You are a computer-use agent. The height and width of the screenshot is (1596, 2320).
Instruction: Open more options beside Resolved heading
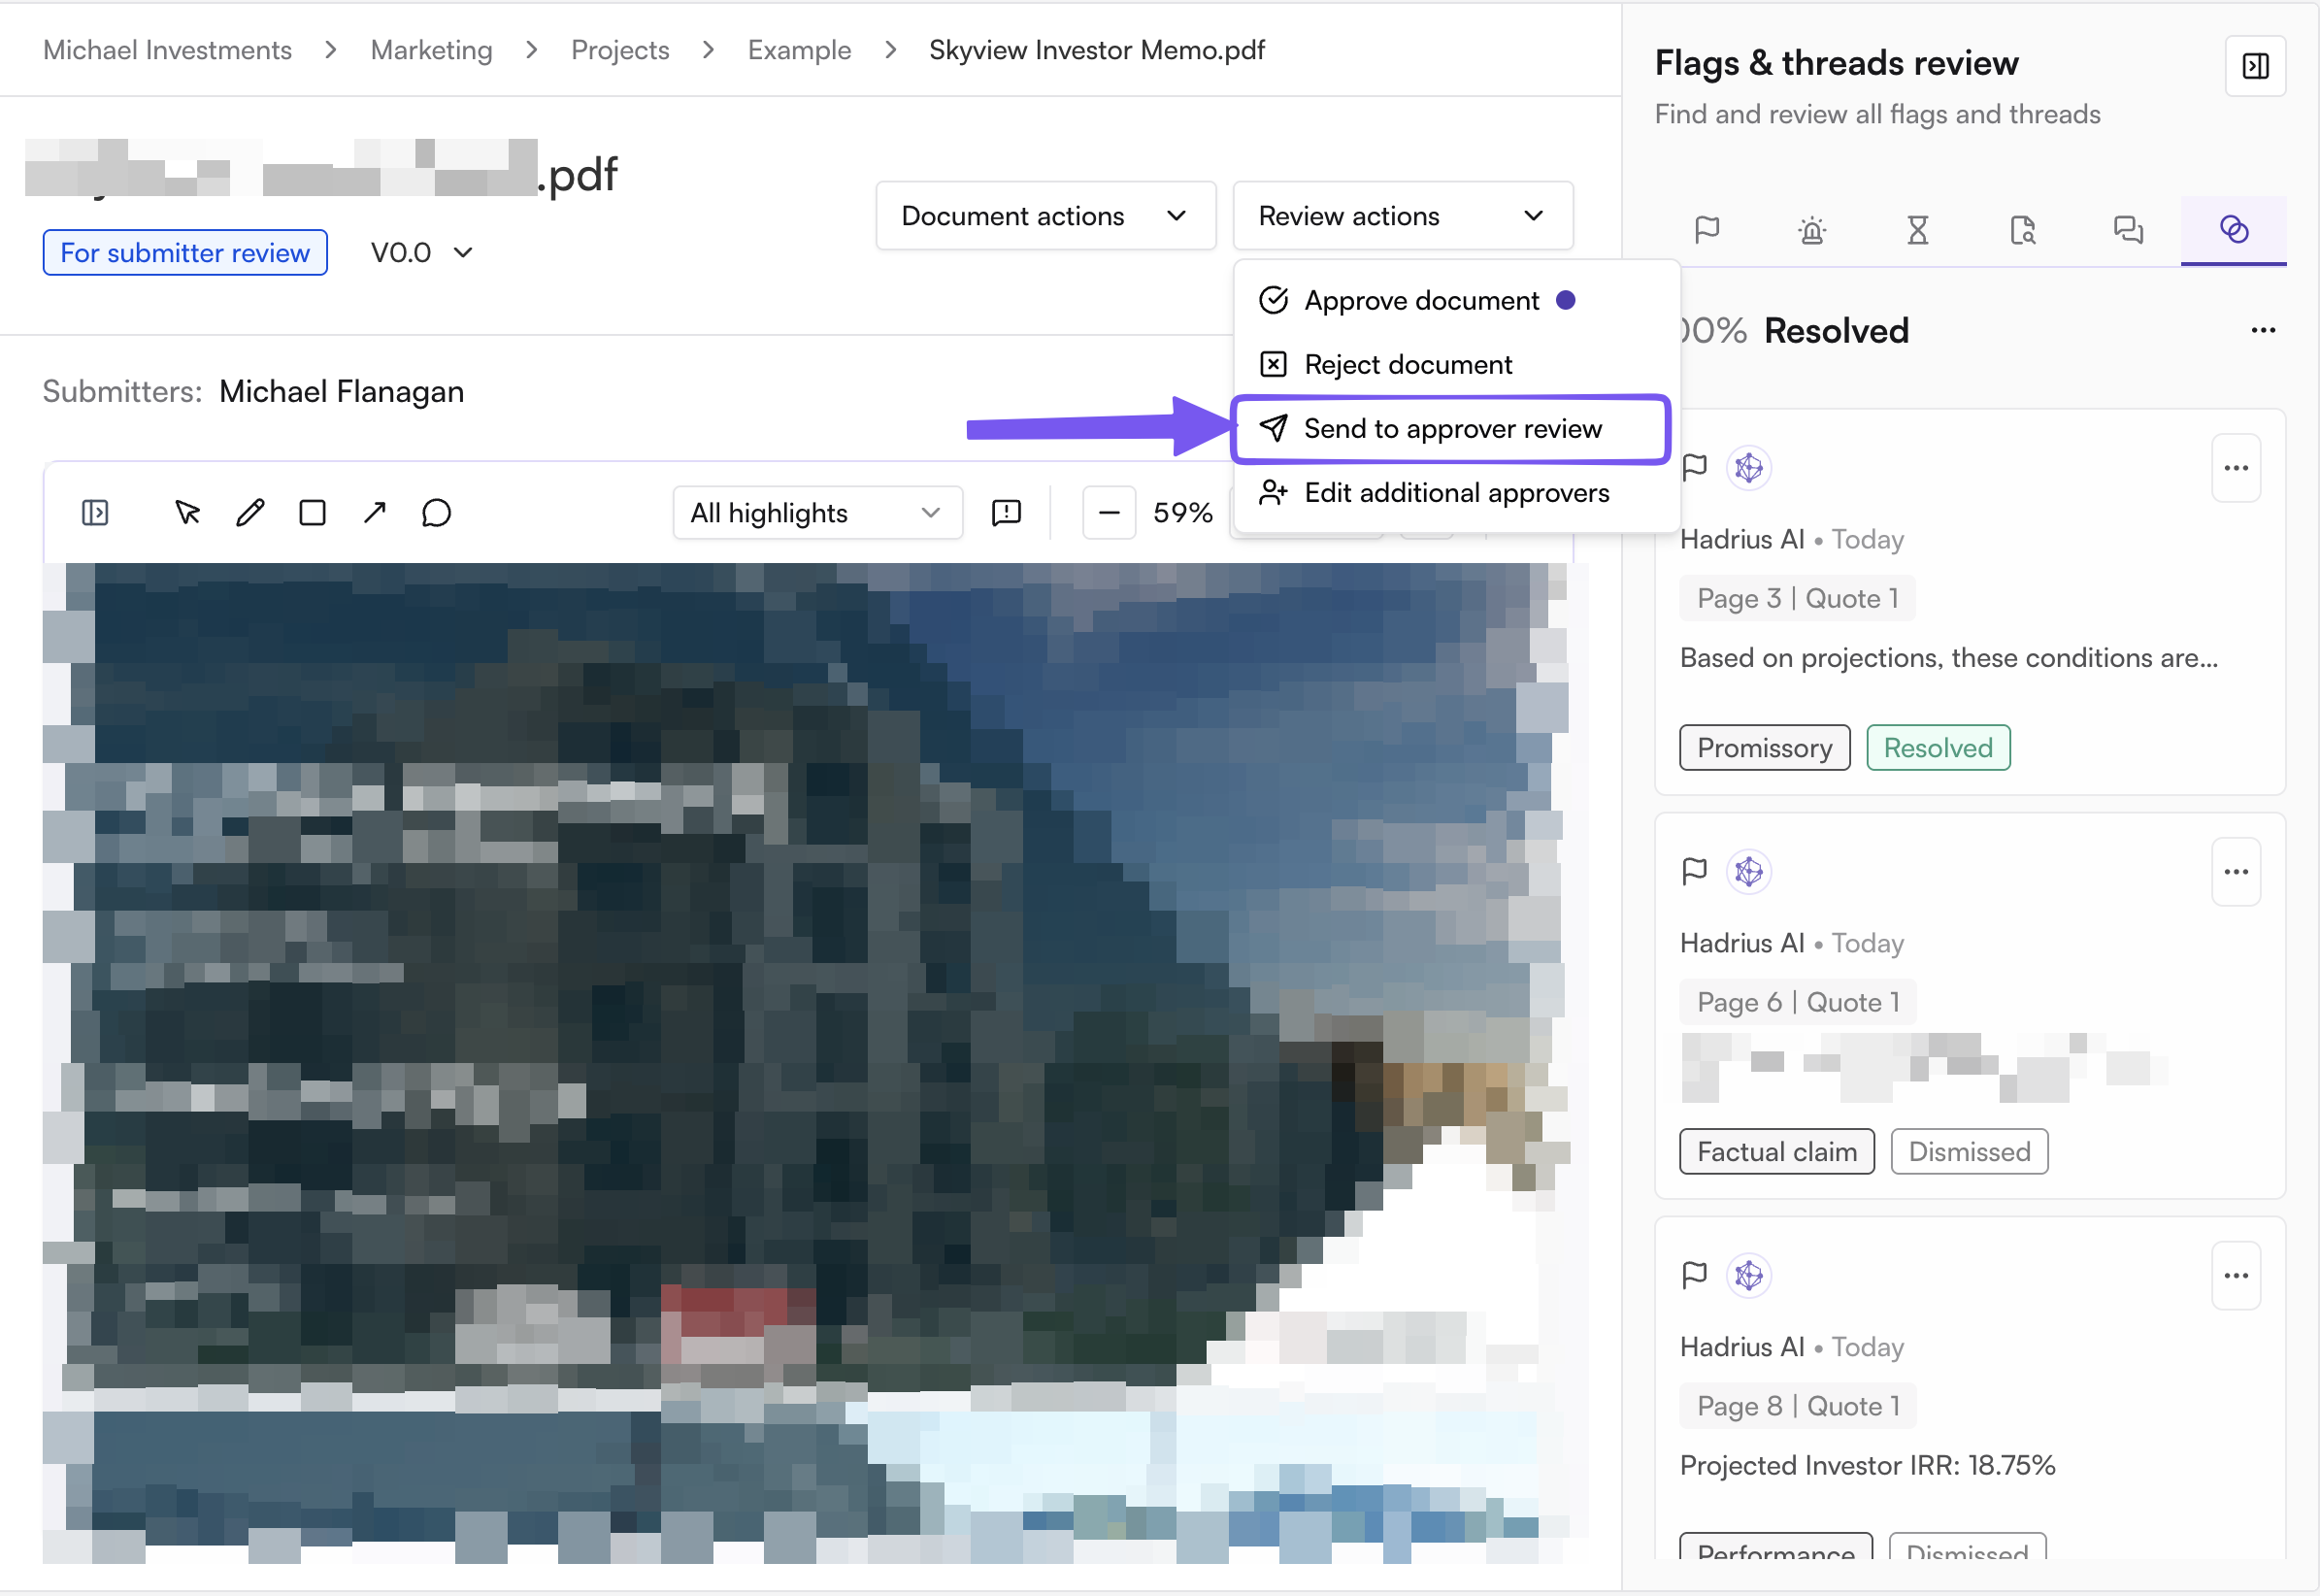click(x=2263, y=331)
